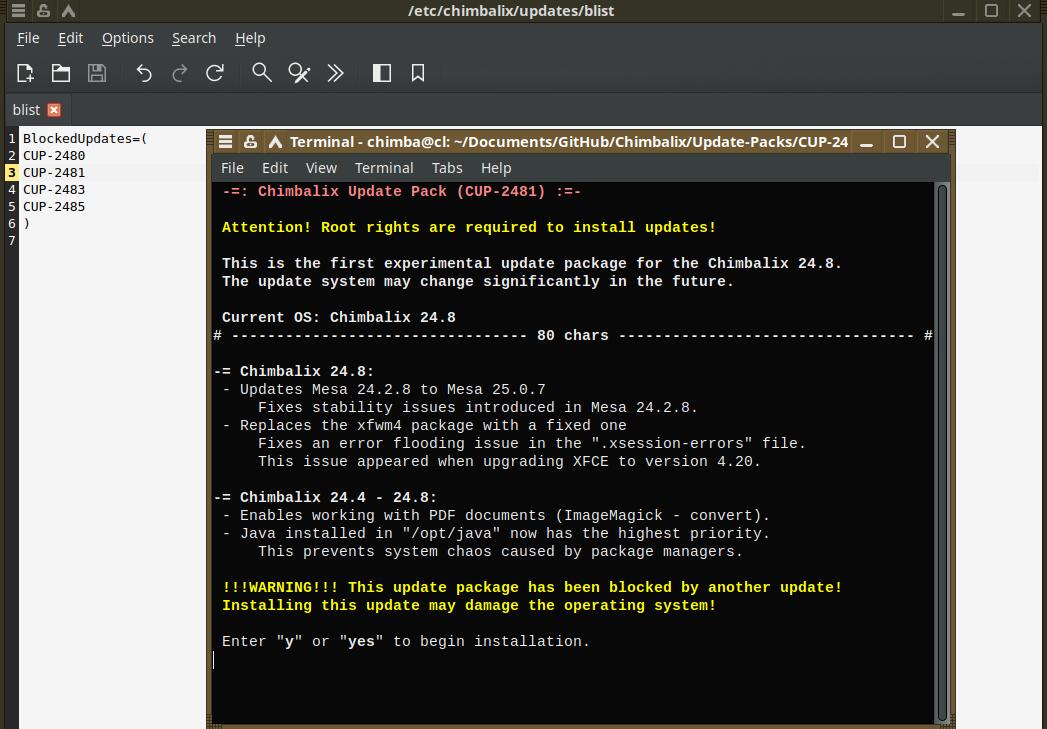This screenshot has width=1047, height=729.
Task: Open the Tabs menu in the Terminal
Action: 447,168
